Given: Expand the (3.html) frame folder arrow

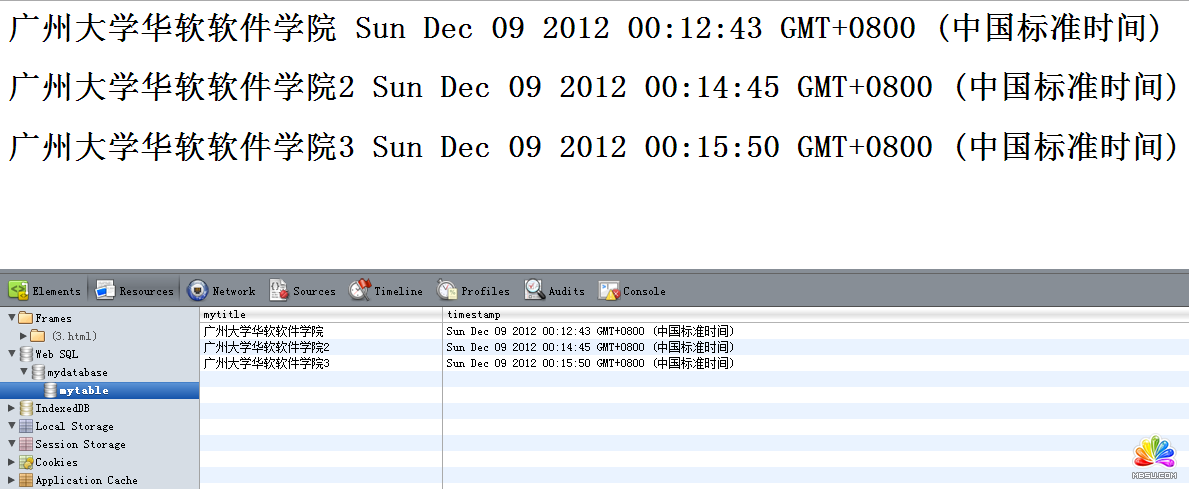Looking at the screenshot, I should [23, 336].
